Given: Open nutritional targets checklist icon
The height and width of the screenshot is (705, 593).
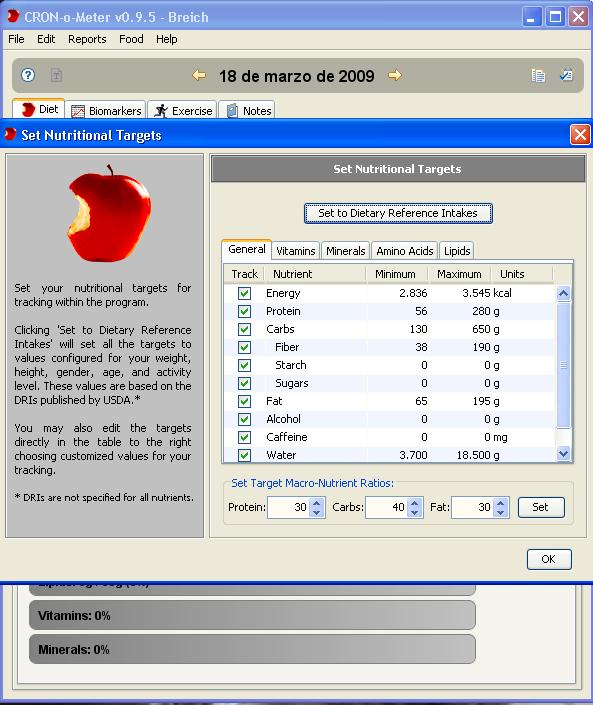Looking at the screenshot, I should [566, 75].
